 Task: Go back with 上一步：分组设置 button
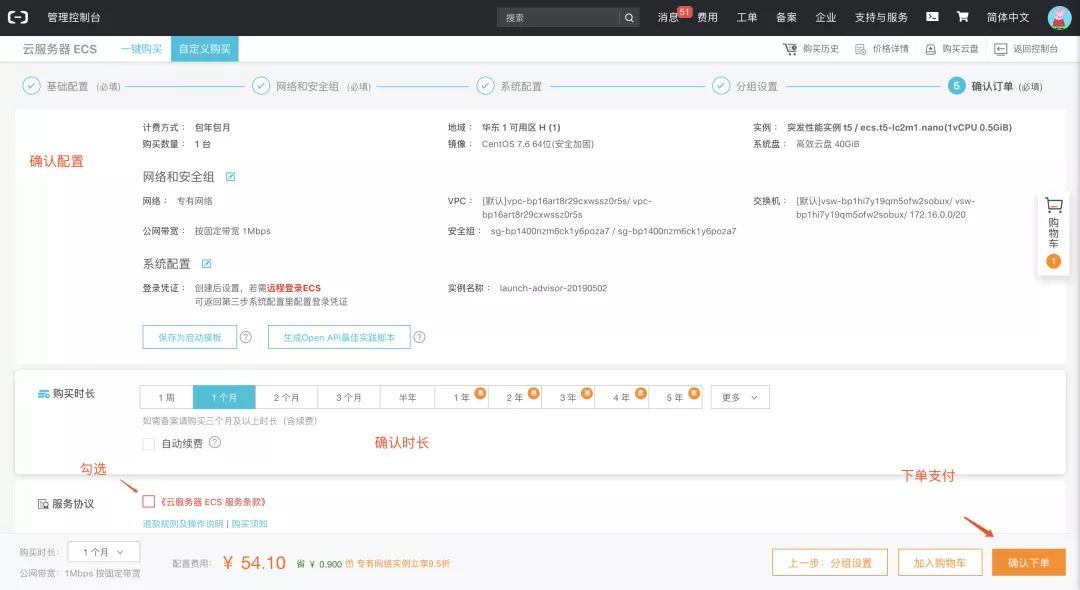pos(830,562)
